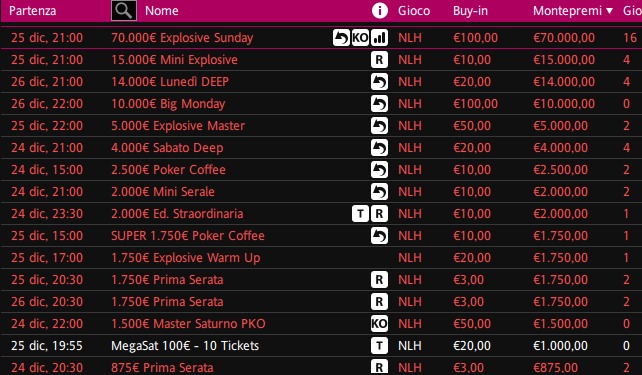
Task: Click the re-entry icon for 2.000€ Mini Serale
Action: point(380,192)
